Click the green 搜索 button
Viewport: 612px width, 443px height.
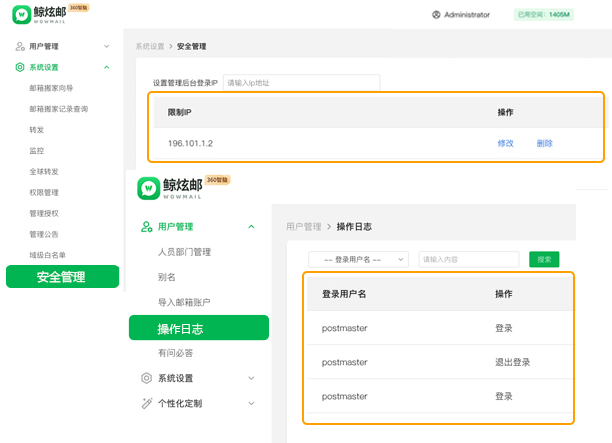point(544,259)
